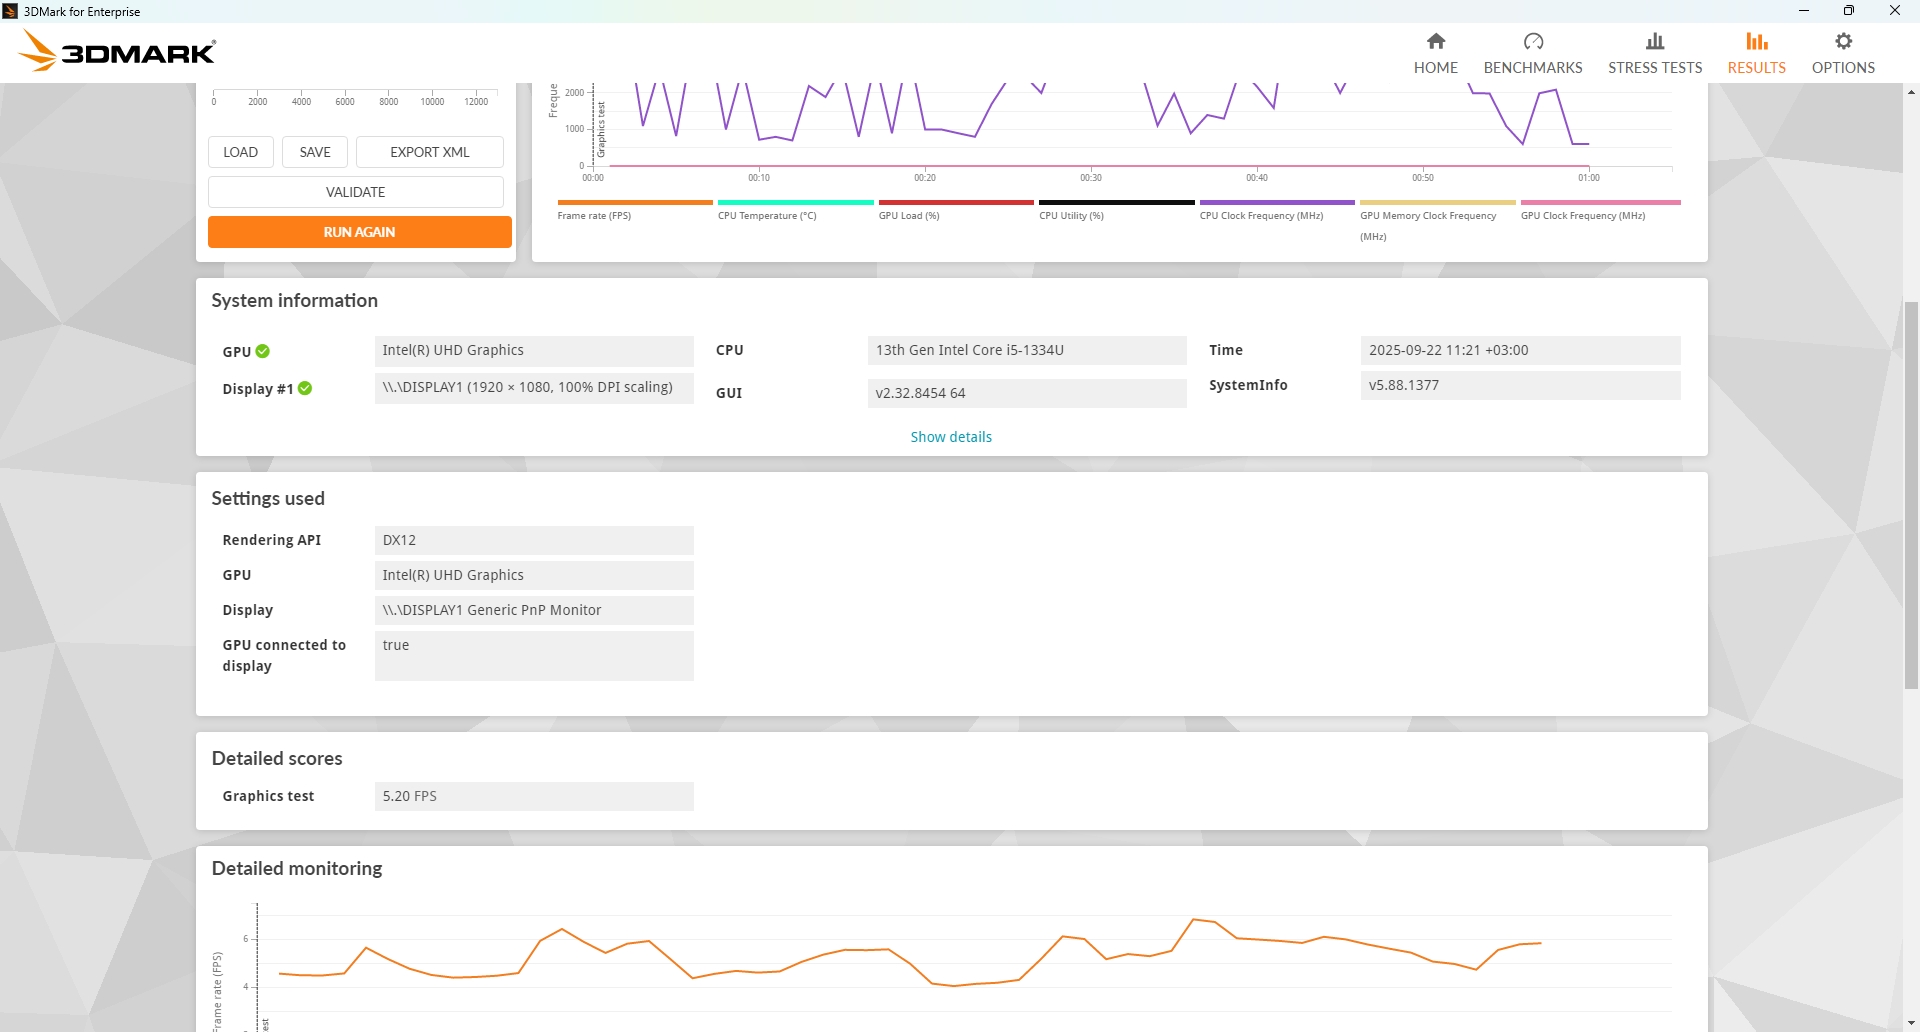Go to the Home section
The image size is (1920, 1032).
(x=1435, y=53)
